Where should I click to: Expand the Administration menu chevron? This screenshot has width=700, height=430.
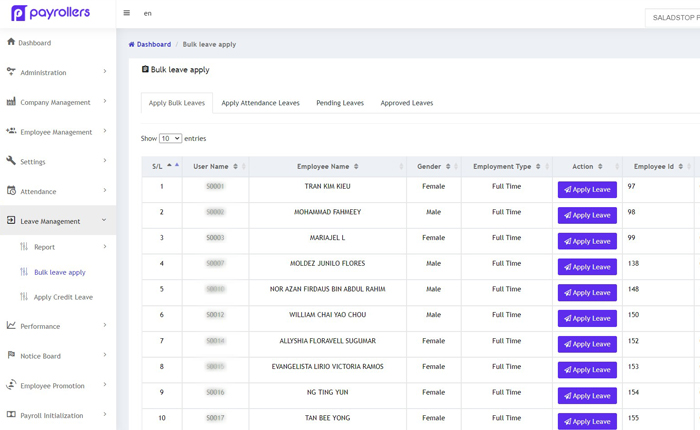tap(105, 71)
